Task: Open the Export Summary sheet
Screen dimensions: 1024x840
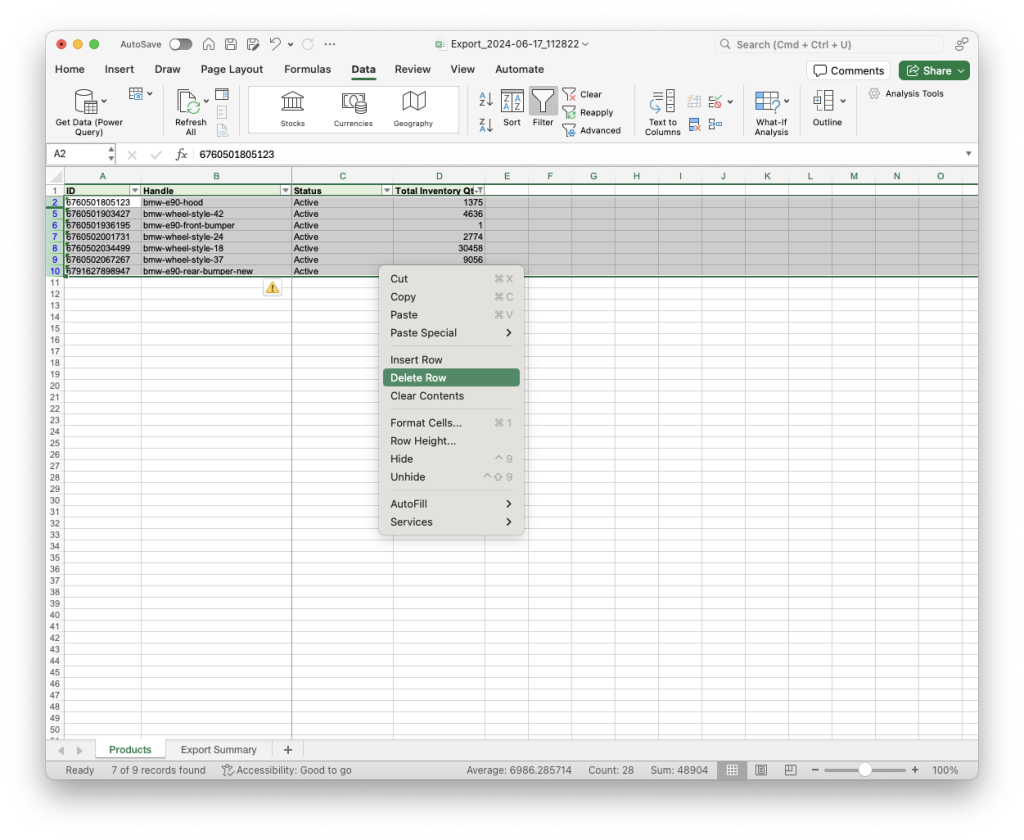Action: coord(218,749)
